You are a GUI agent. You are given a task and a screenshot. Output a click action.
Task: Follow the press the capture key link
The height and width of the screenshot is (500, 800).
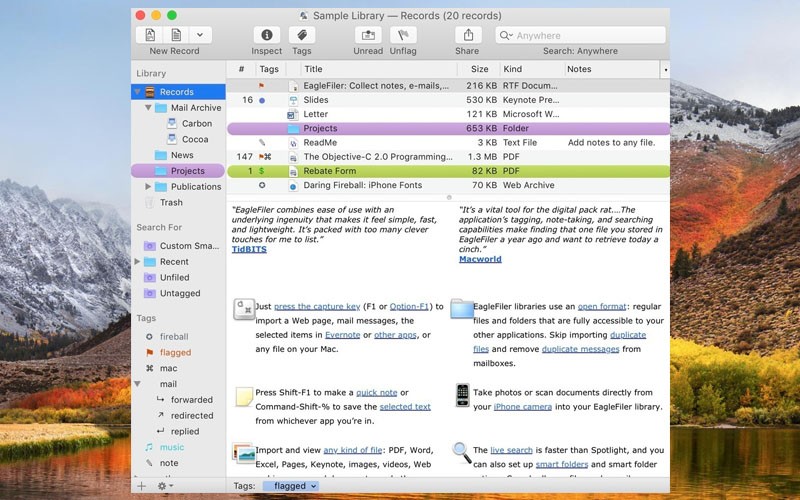pyautogui.click(x=317, y=307)
